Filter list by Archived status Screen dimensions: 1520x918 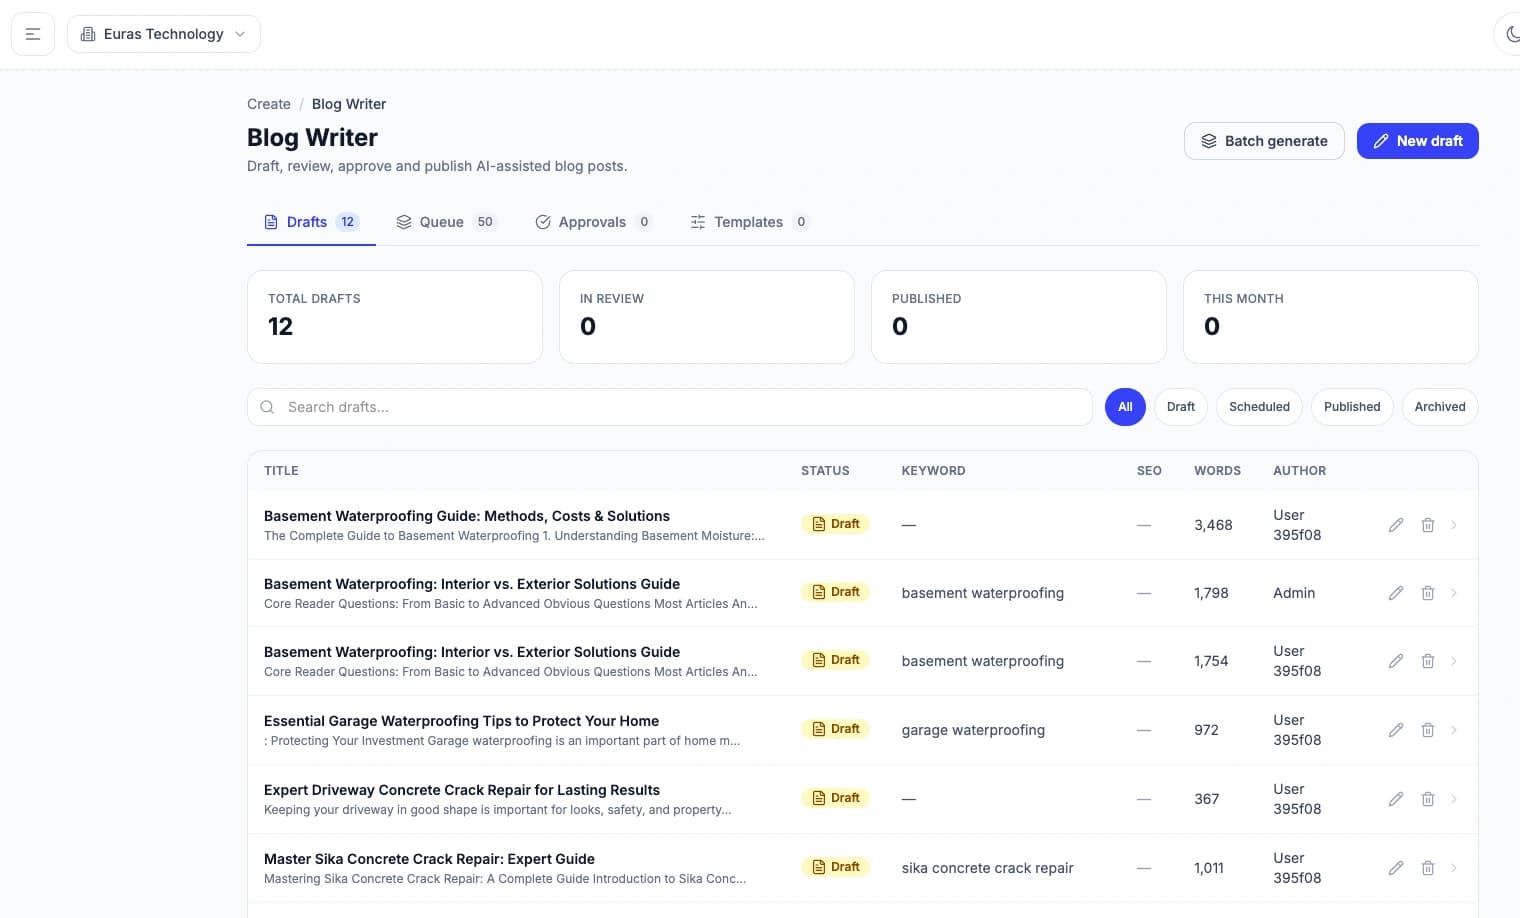[x=1440, y=407]
